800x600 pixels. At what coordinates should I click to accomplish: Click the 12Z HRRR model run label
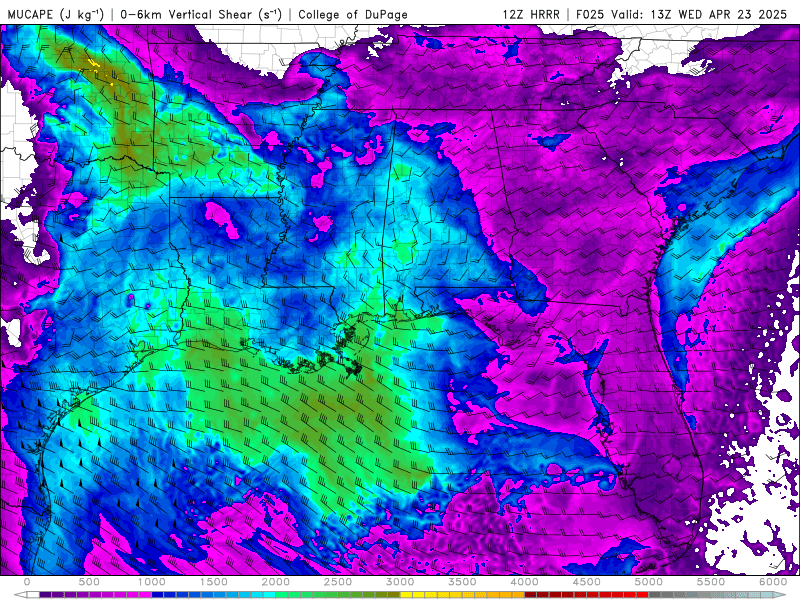[531, 14]
